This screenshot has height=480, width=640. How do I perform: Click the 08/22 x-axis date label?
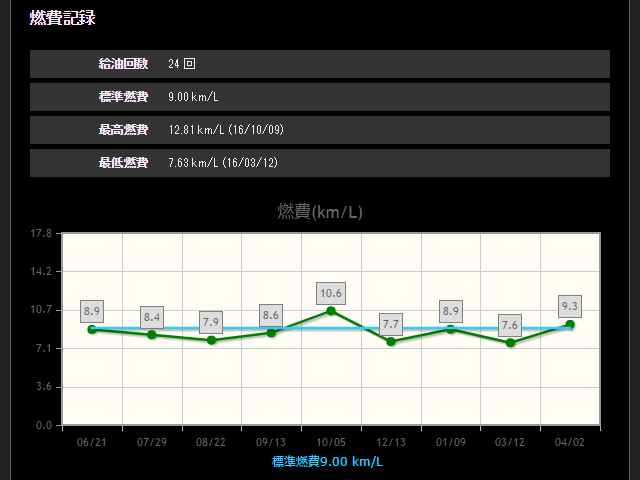coord(211,442)
